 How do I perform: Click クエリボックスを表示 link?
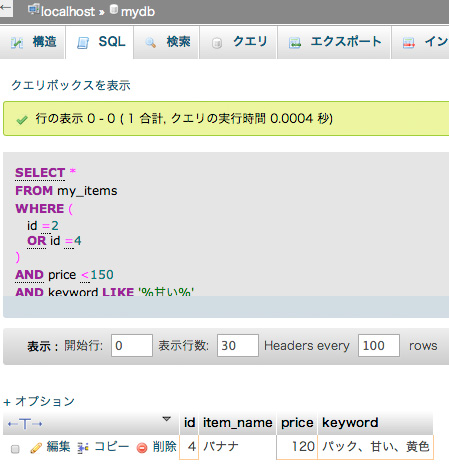point(71,85)
